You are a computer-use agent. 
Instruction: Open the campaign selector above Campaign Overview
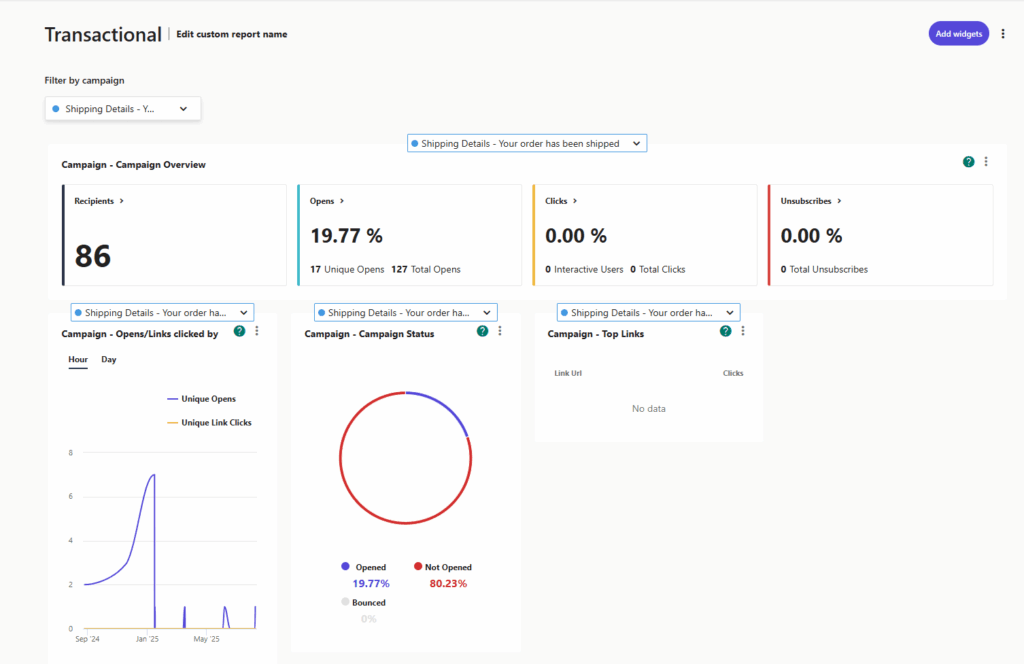527,142
